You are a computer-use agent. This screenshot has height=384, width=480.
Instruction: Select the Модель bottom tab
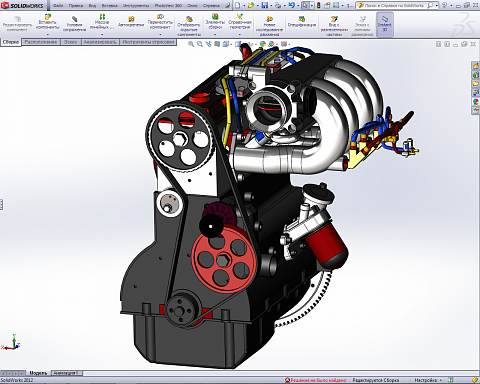(x=38, y=373)
